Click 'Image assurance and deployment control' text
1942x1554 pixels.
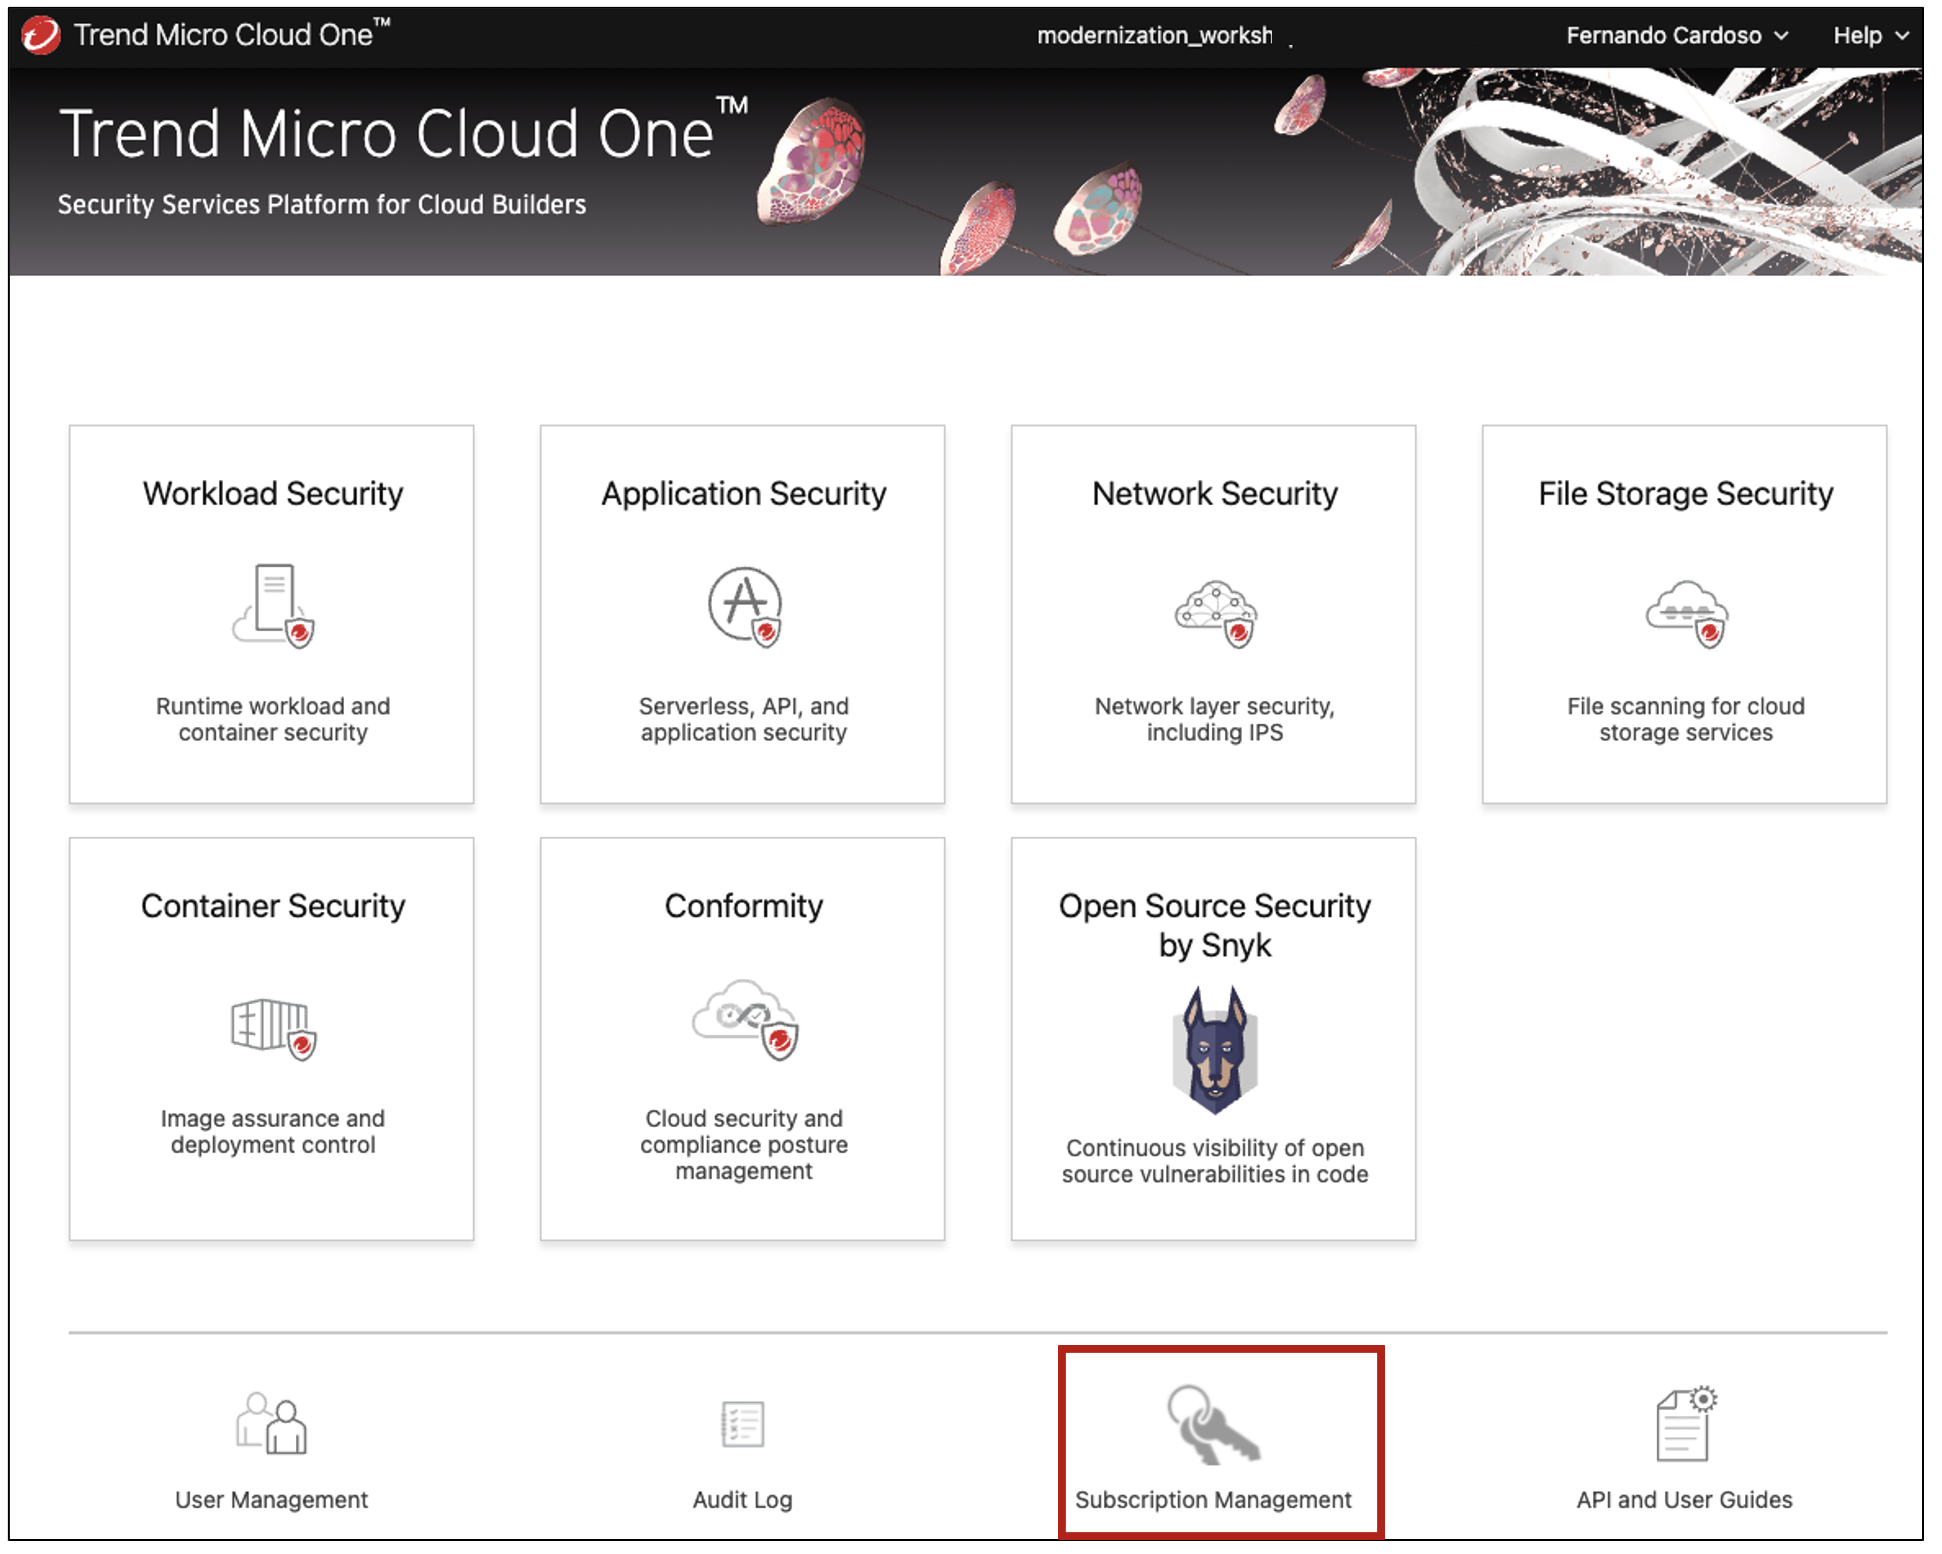pos(273,1131)
